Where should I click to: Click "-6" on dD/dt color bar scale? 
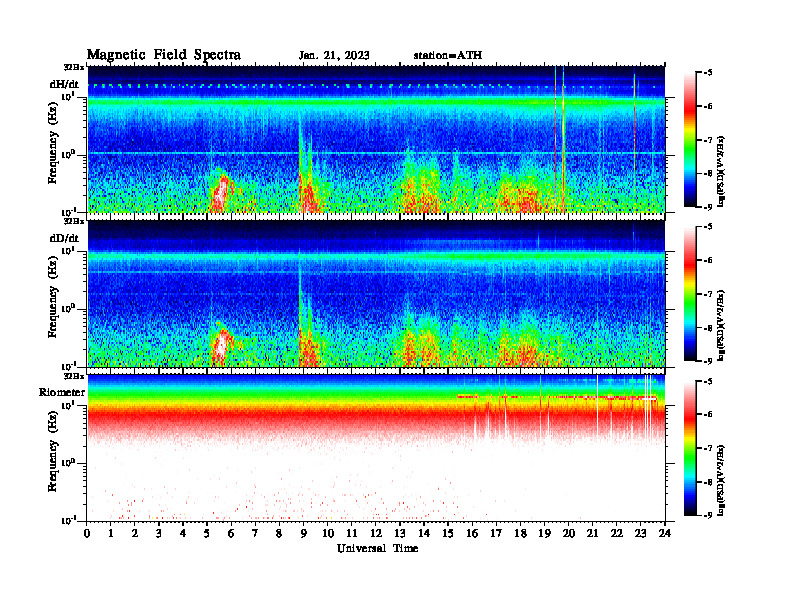pos(708,260)
